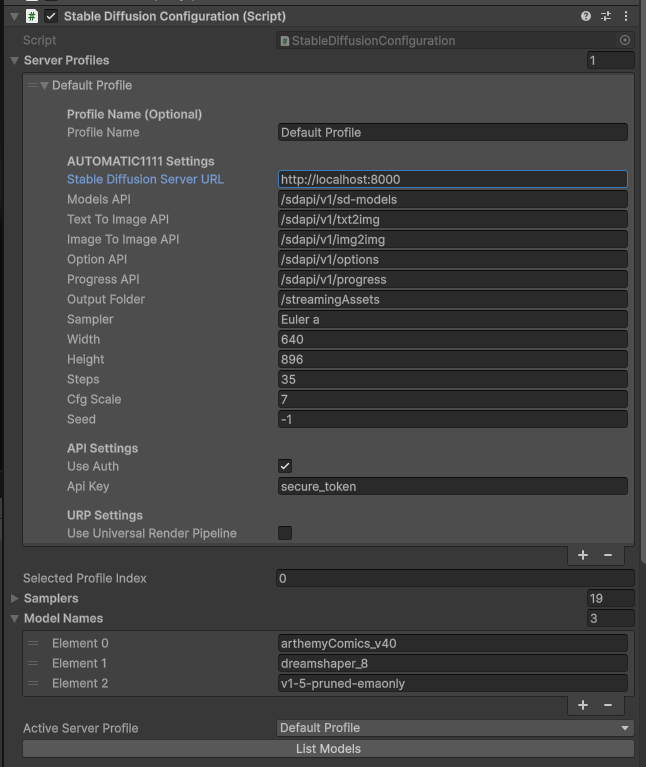Viewport: 646px width, 767px height.
Task: Edit Element 2 v1-5-pruned-emaonly field
Action: pyautogui.click(x=453, y=683)
